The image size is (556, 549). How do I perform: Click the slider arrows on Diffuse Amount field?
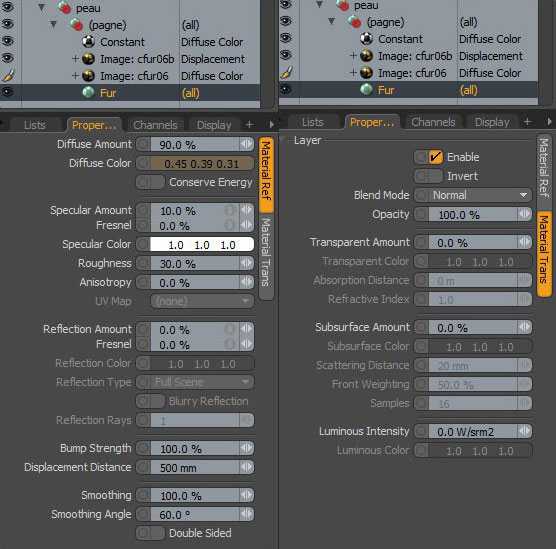(246, 144)
